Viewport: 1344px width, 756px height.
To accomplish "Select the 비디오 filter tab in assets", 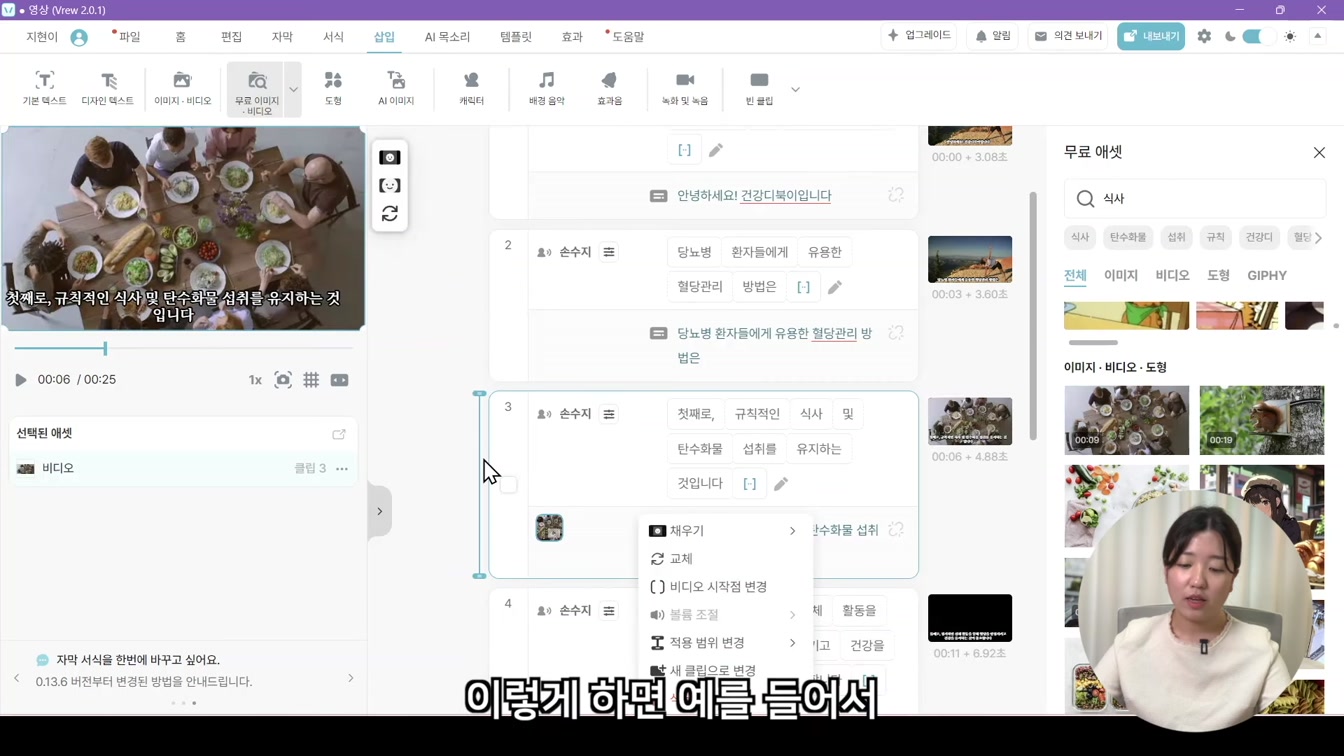I will [1172, 276].
